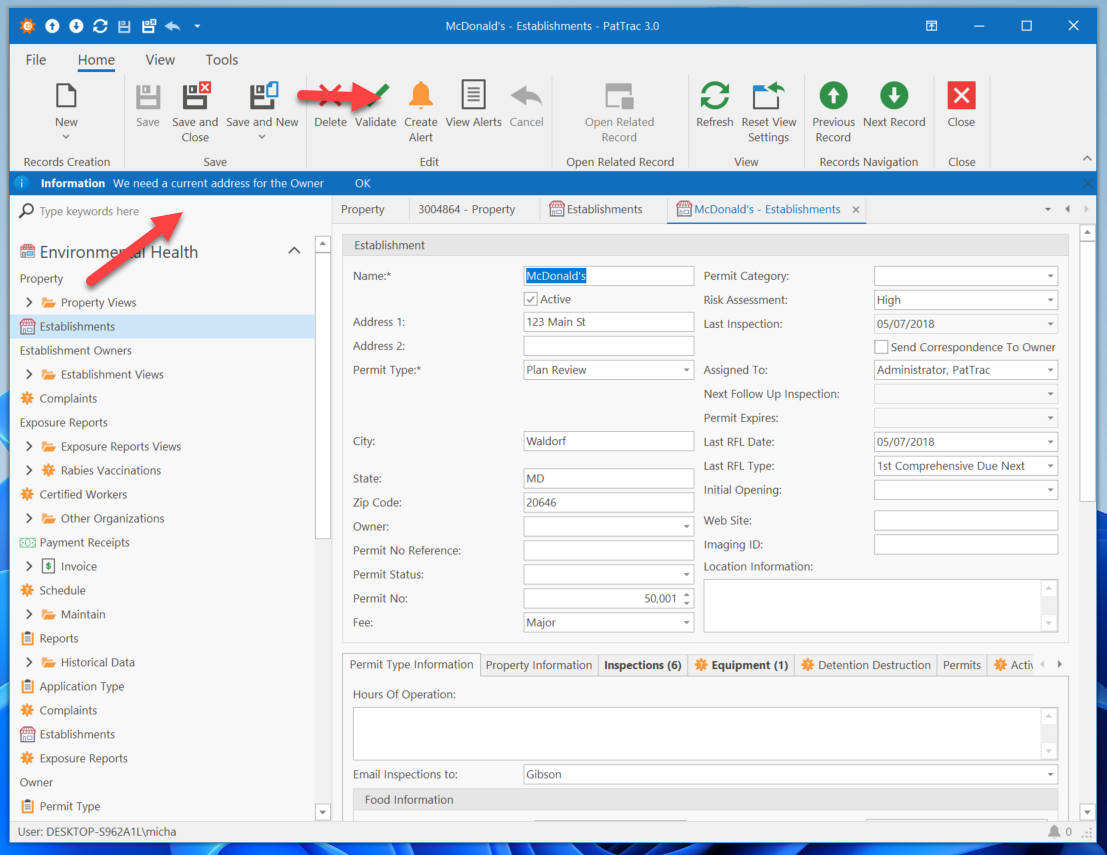The height and width of the screenshot is (855, 1107).
Task: Open Application Type in the navigation
Action: click(81, 686)
